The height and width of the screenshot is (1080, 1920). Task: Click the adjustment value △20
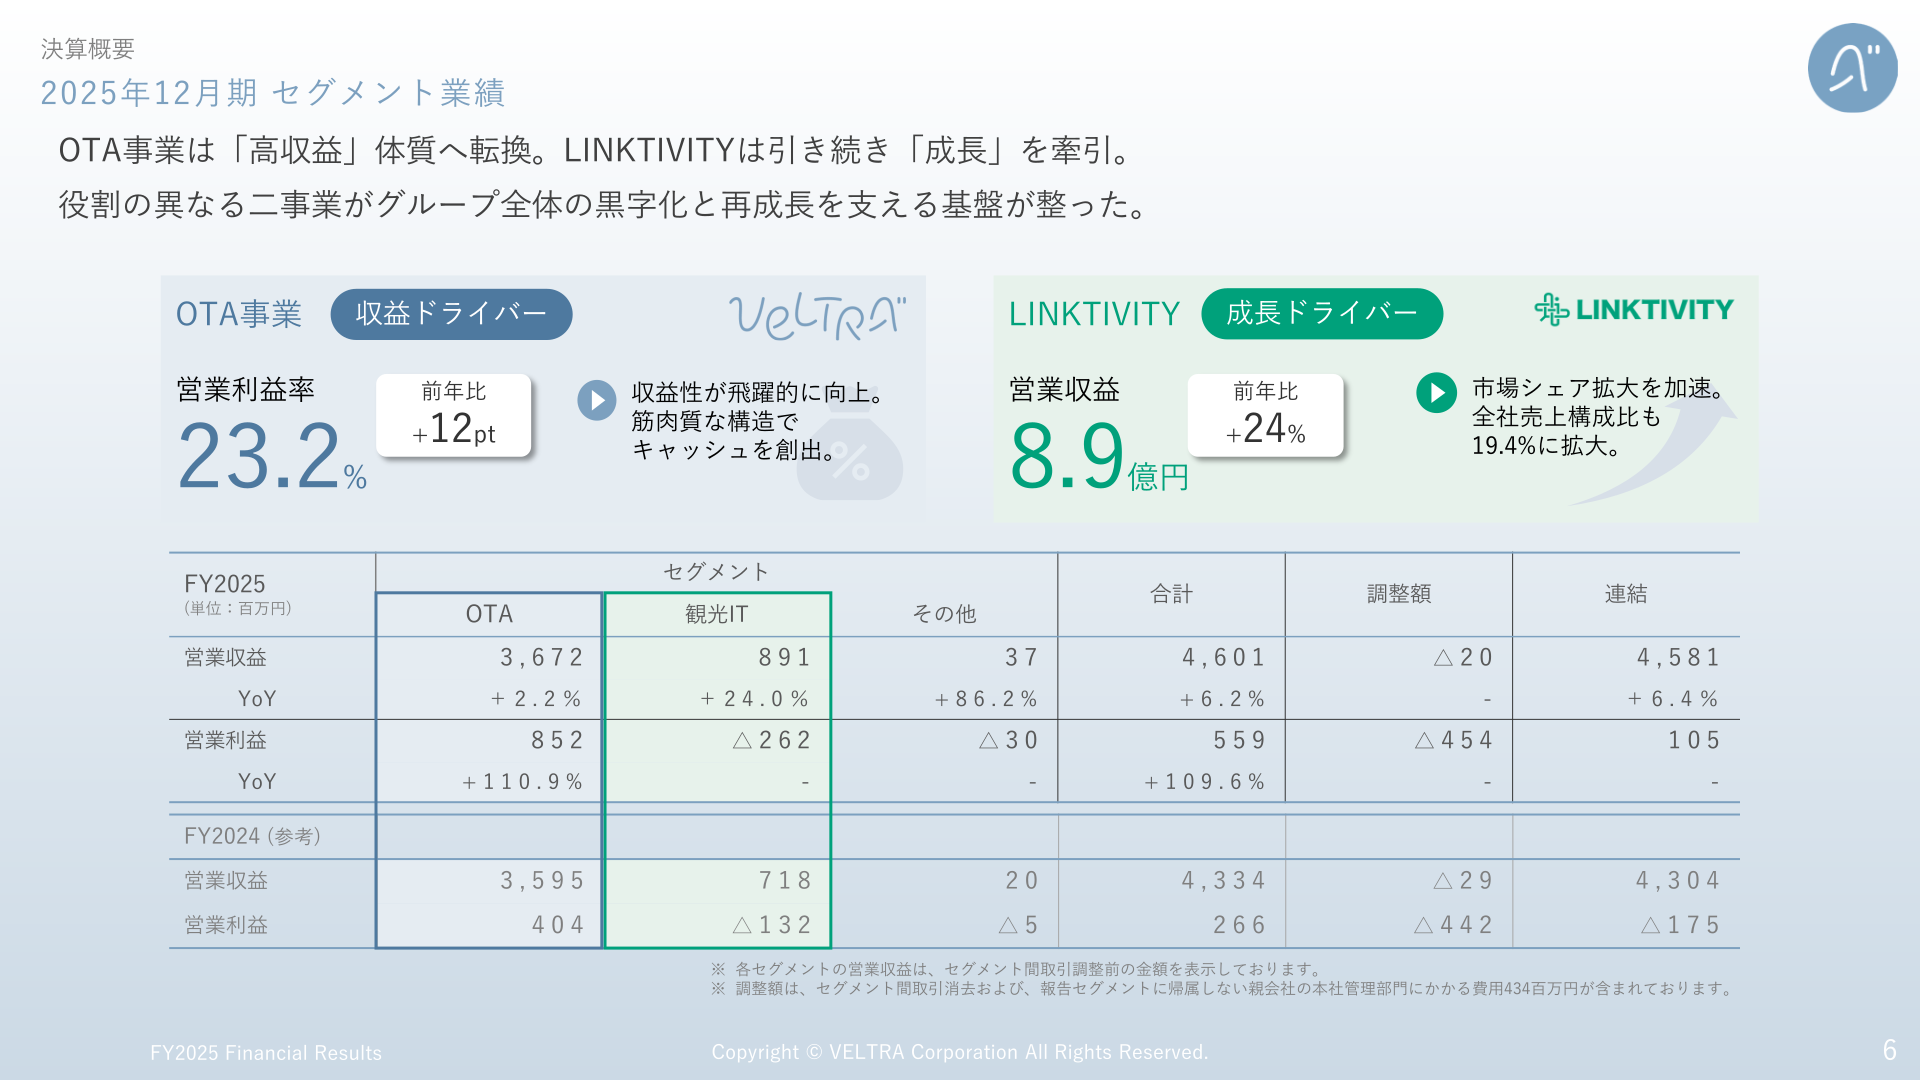tap(1464, 657)
